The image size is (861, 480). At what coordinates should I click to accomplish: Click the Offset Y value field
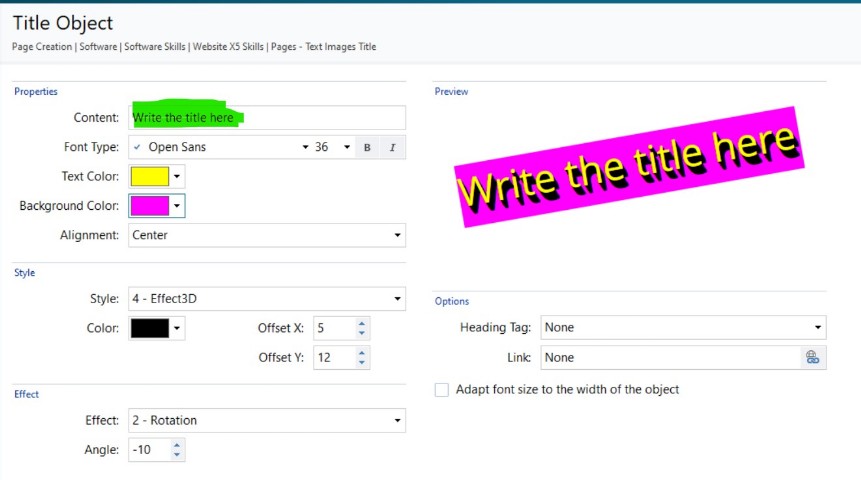point(334,358)
